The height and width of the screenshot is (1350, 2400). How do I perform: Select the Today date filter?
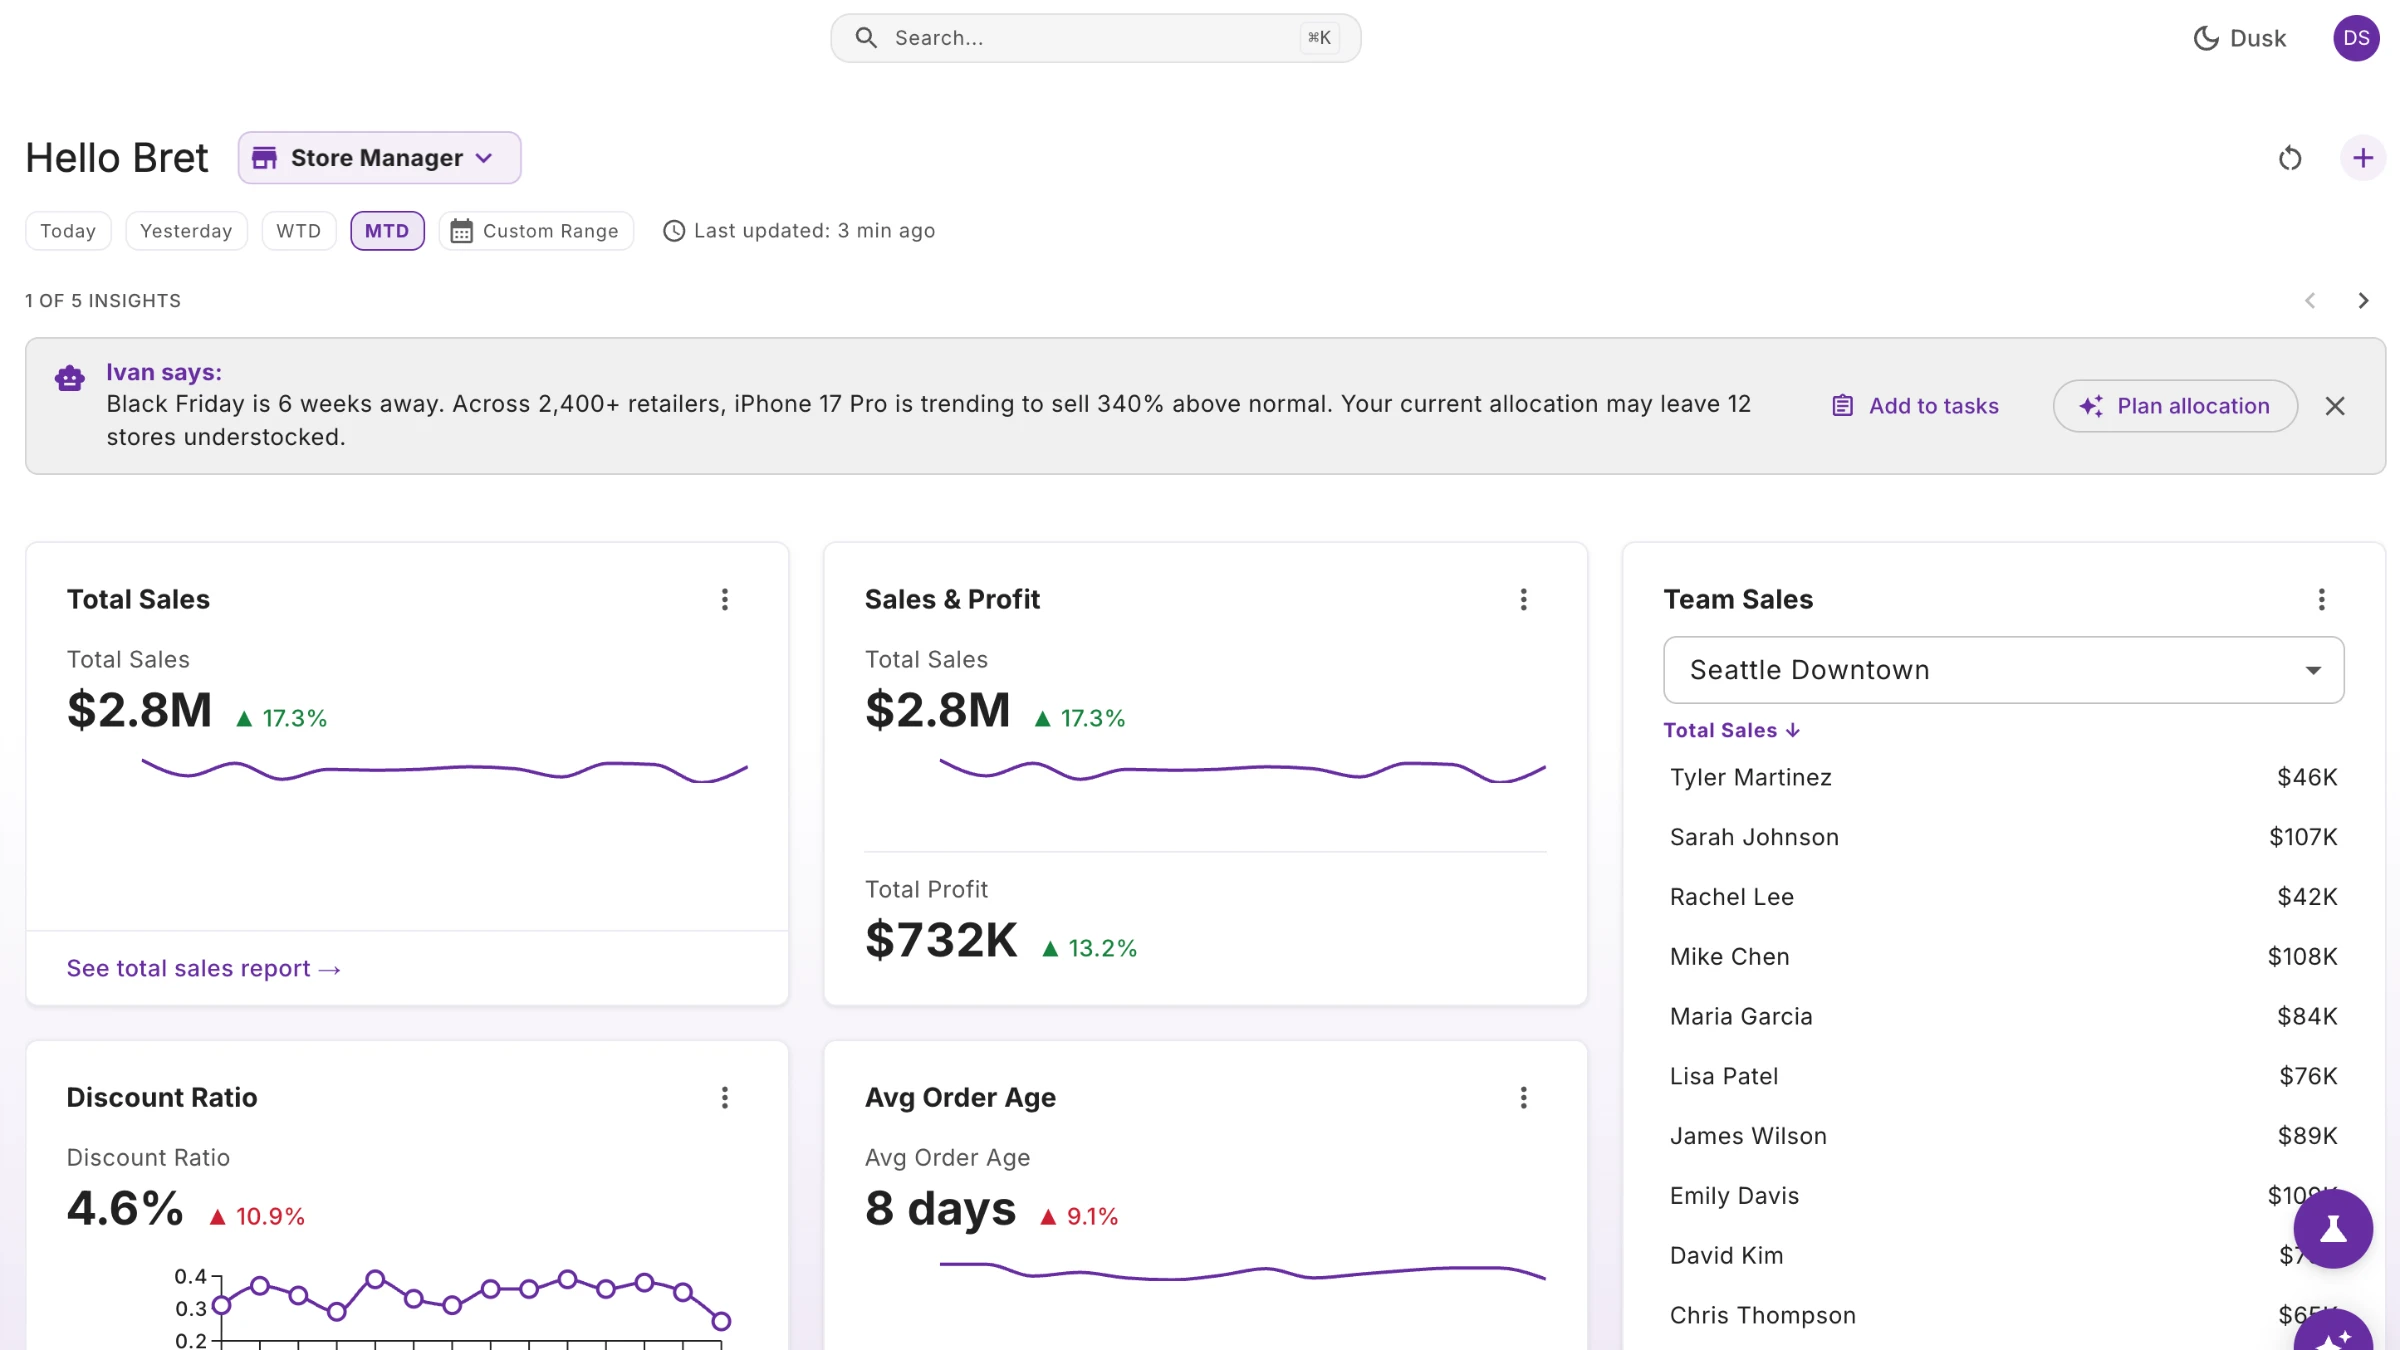click(x=68, y=231)
